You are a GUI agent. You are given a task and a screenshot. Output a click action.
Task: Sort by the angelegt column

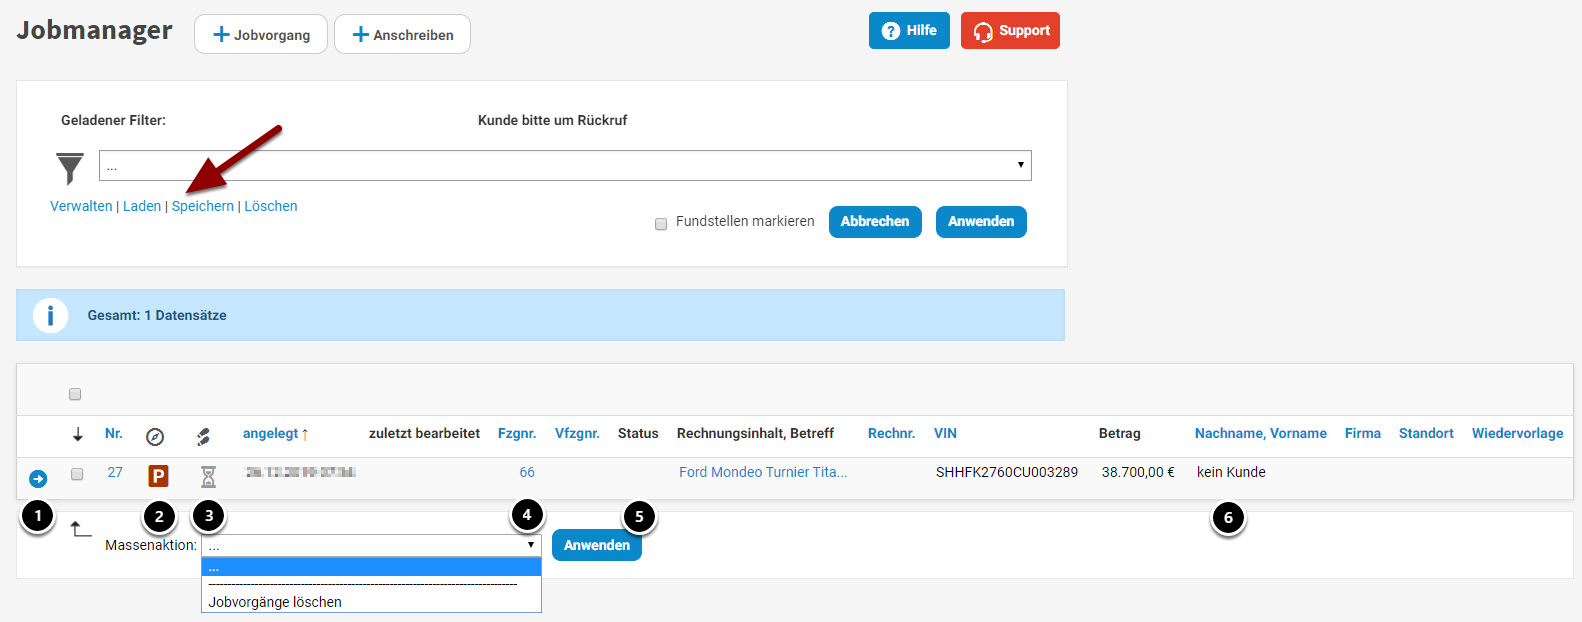click(270, 433)
